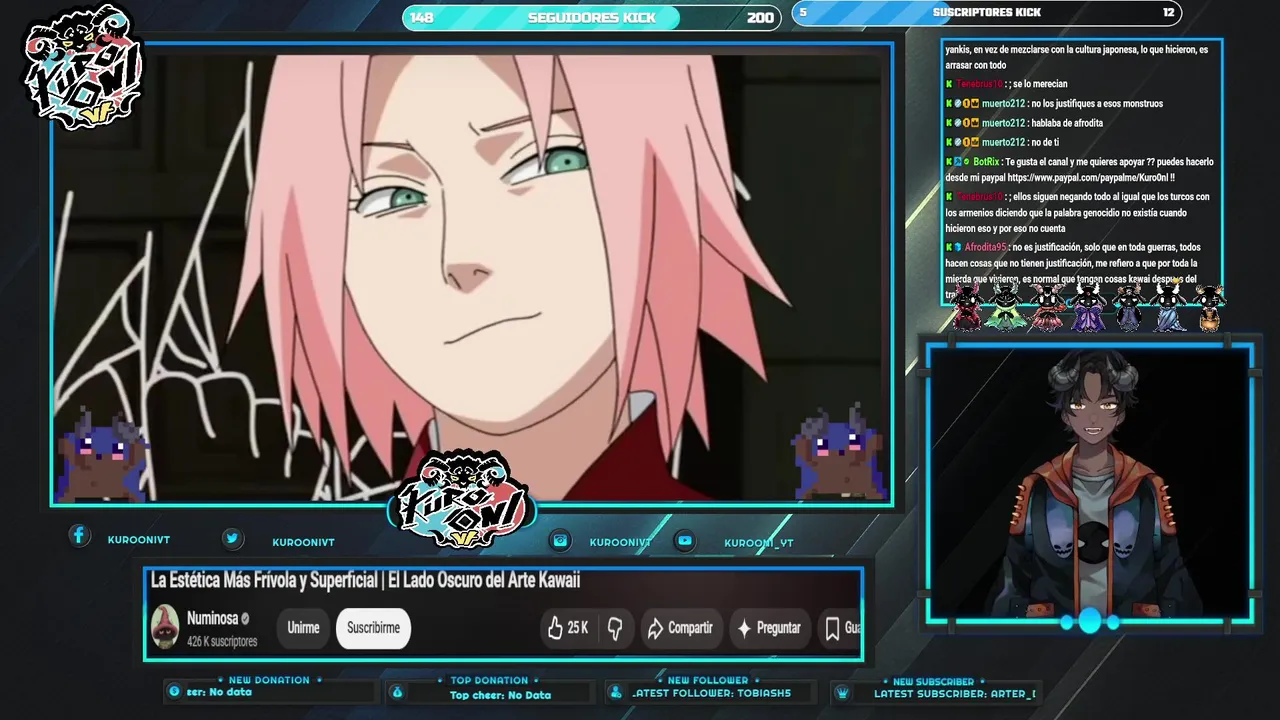The height and width of the screenshot is (720, 1280).
Task: Click the orange-brown pixel character under chat
Action: 1210,307
